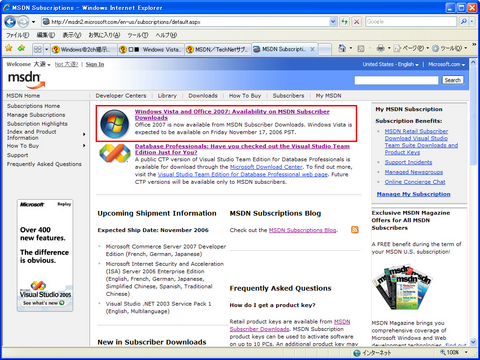Click the Replay link in the advertisement
The height and width of the screenshot is (360, 480).
64,204
